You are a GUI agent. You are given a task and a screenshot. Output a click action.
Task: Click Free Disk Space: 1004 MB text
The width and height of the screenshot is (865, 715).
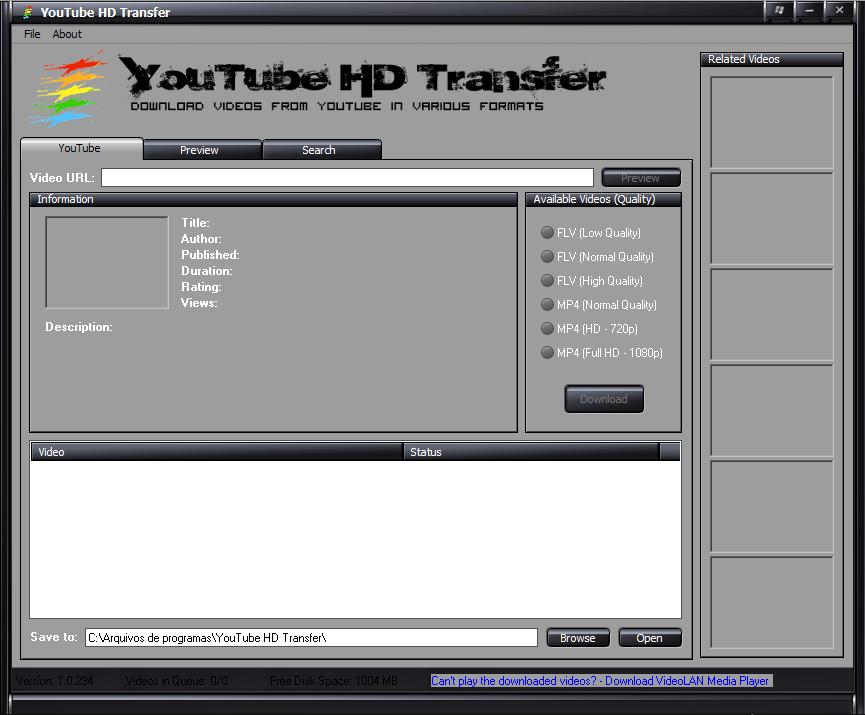tap(334, 681)
